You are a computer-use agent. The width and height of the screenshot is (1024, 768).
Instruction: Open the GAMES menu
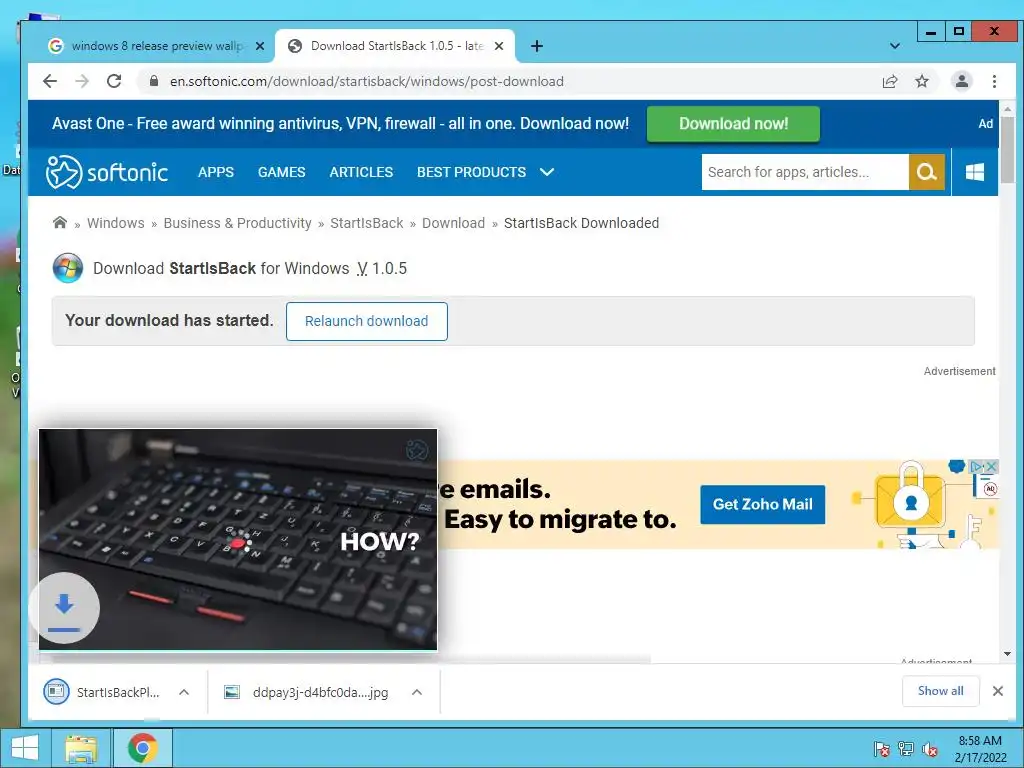point(281,172)
